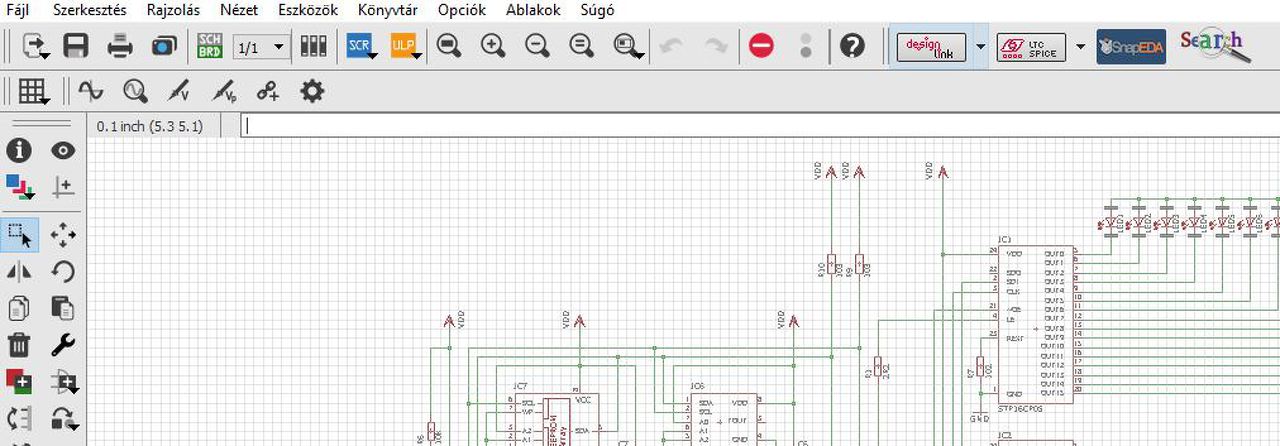Screen dimensions: 1280x446
Task: Open the sheet selector 1/1 dropdown
Action: click(x=260, y=47)
